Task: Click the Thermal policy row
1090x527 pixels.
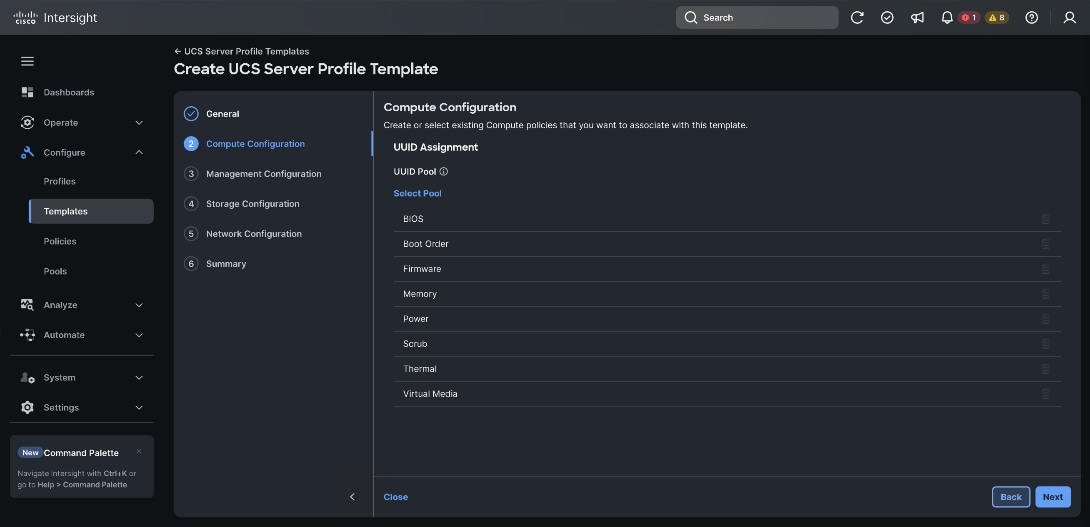Action: [727, 369]
